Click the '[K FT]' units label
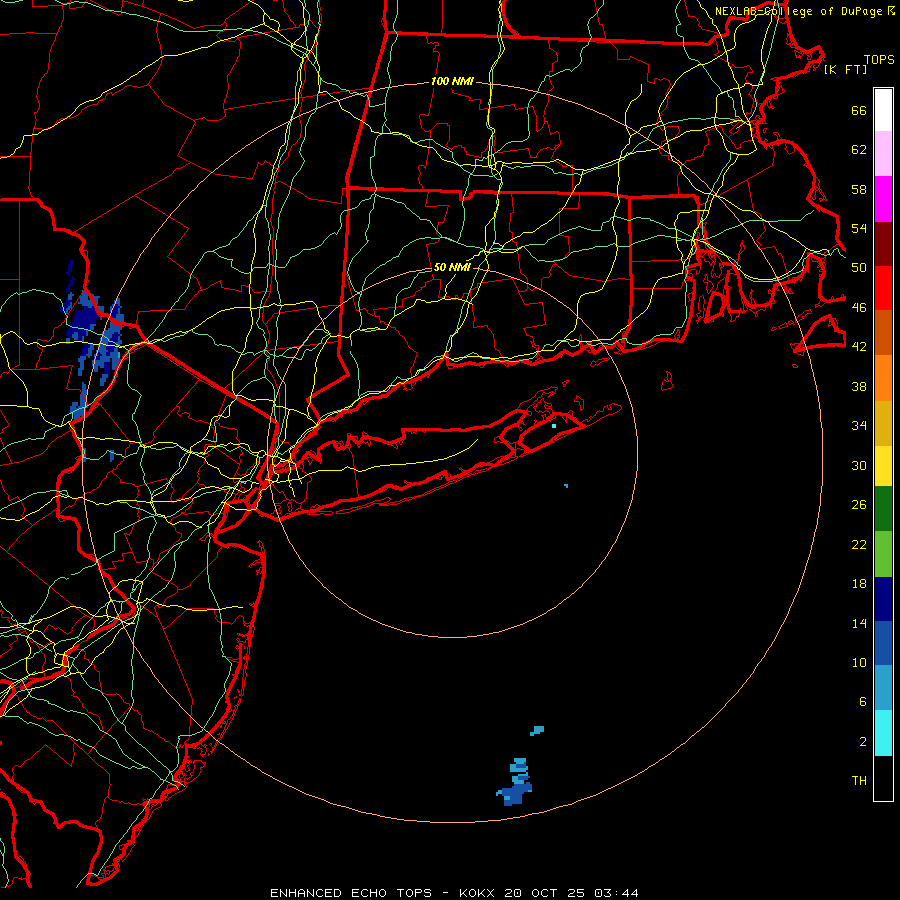900x900 pixels. pyautogui.click(x=845, y=69)
